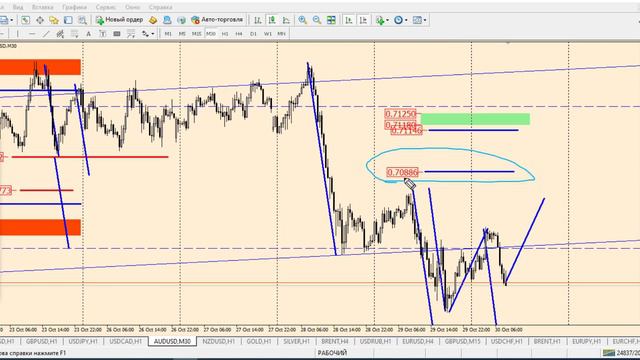The width and height of the screenshot is (640, 360).
Task: Zoom in the chart with magnifier plus
Action: click(302, 20)
